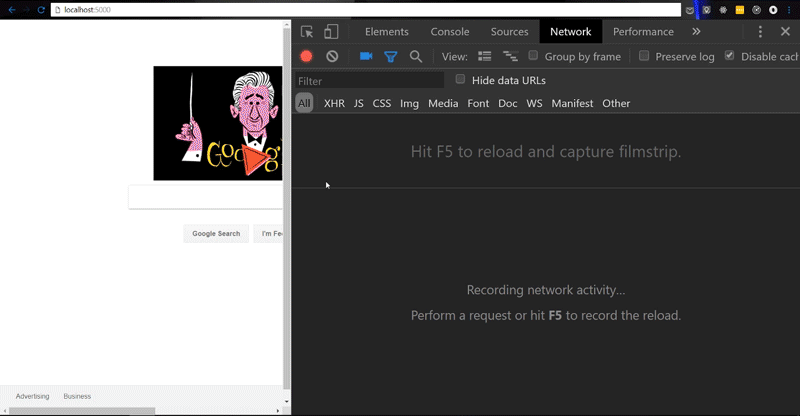Filter requests by Media

coord(443,103)
